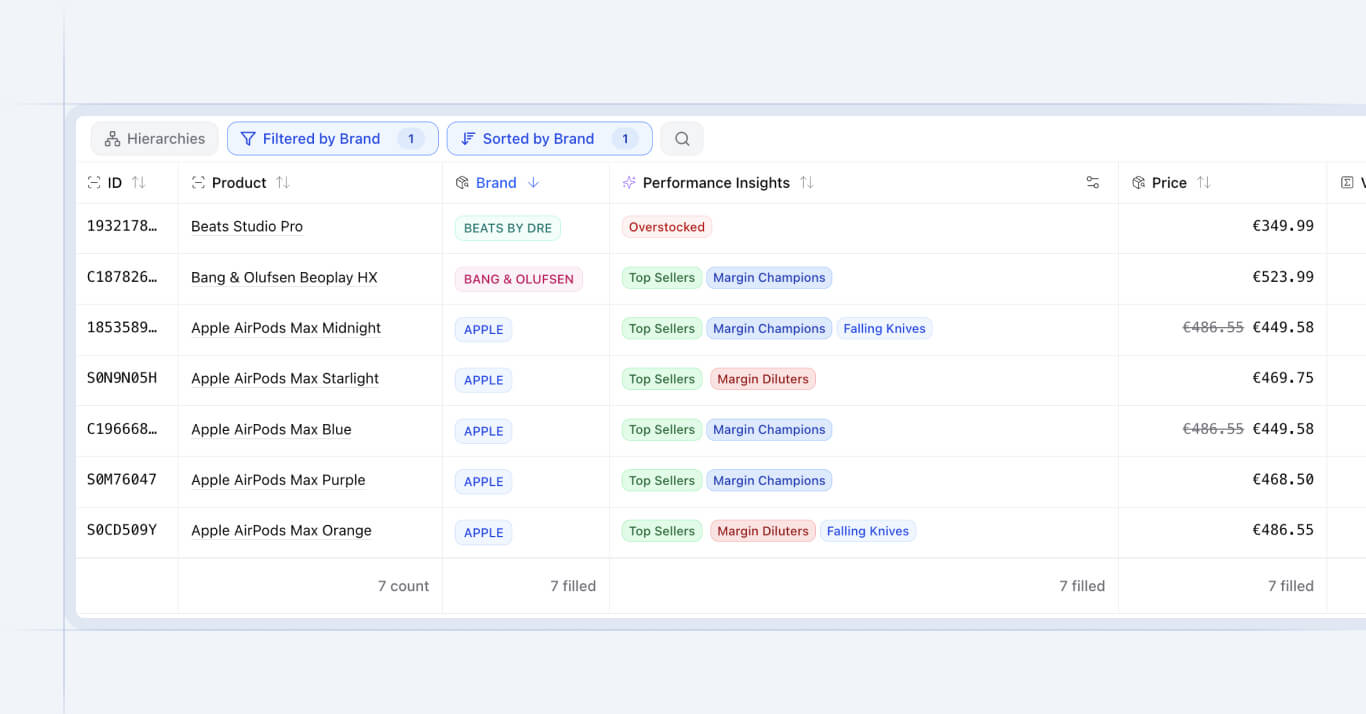Select ID cell C187826…
The width and height of the screenshot is (1366, 714).
pos(122,277)
